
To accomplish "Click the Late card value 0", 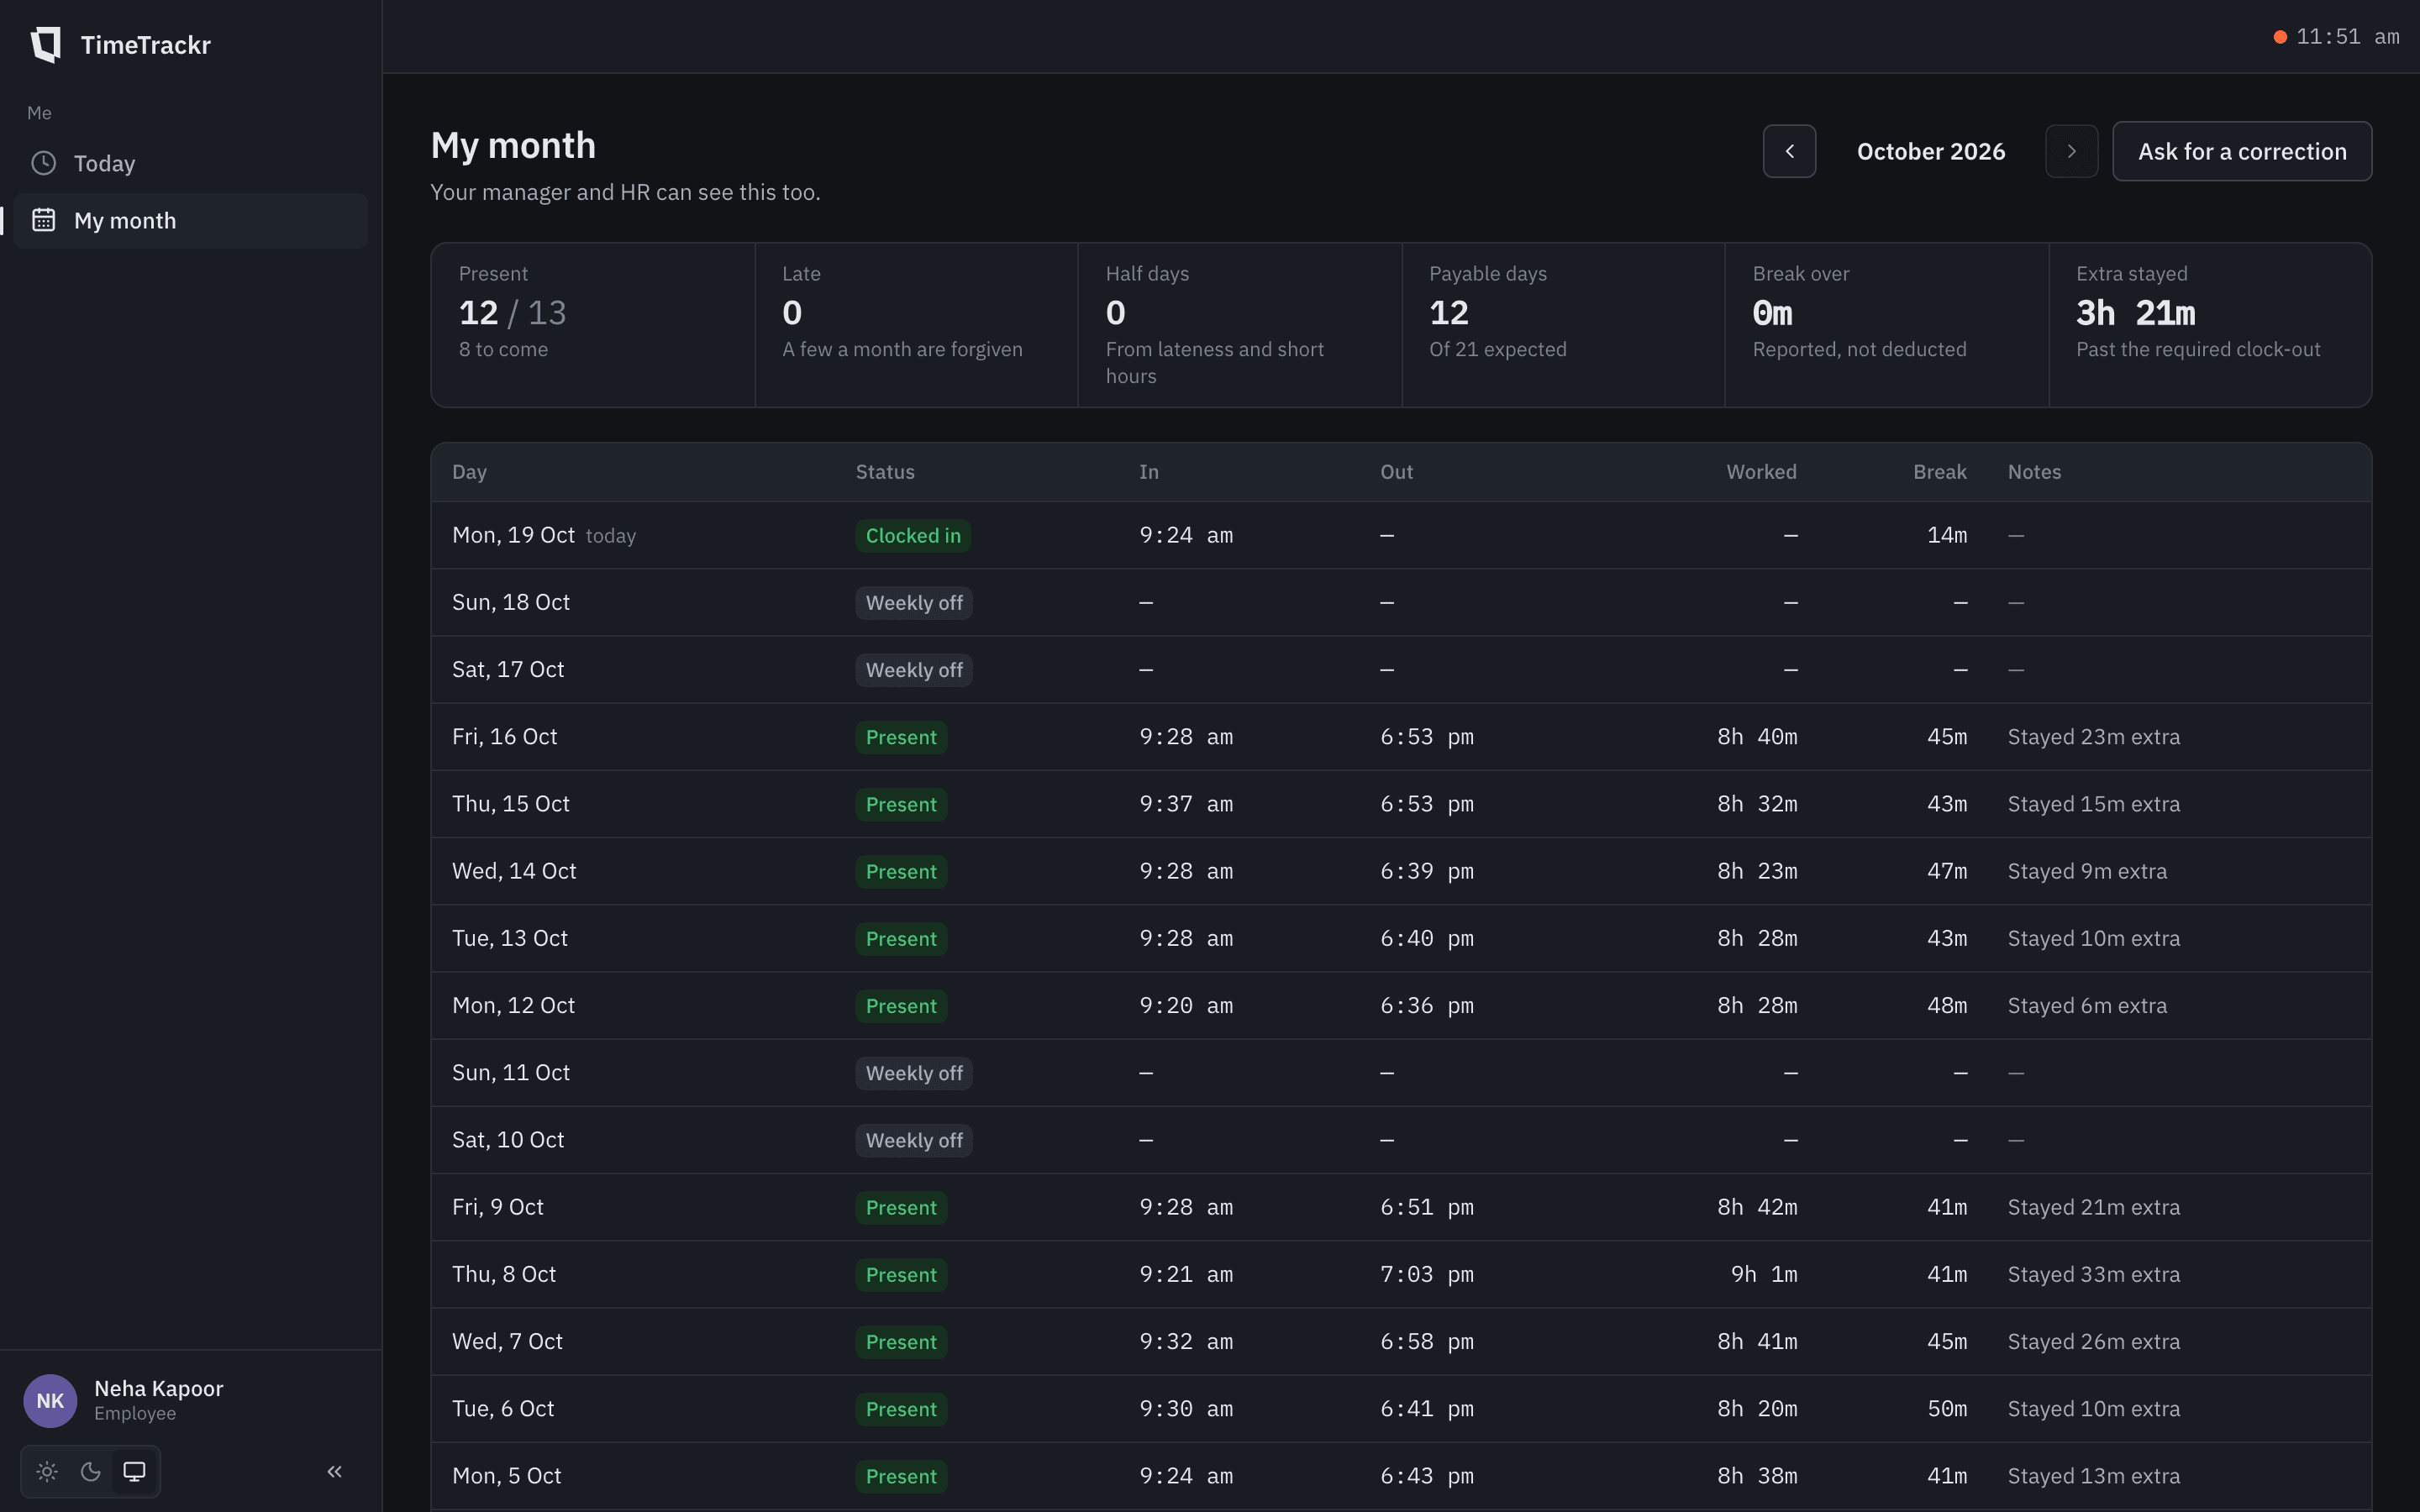I will (x=792, y=313).
